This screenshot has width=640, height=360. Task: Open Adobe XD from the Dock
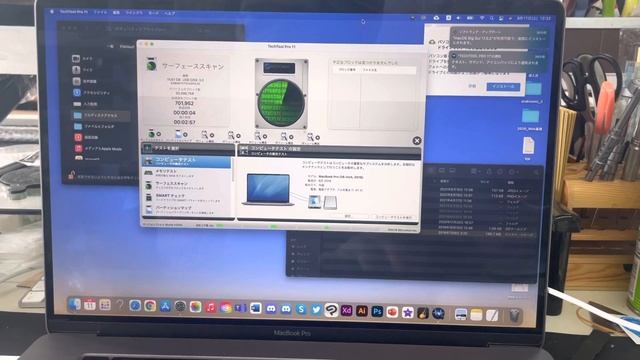tap(346, 311)
